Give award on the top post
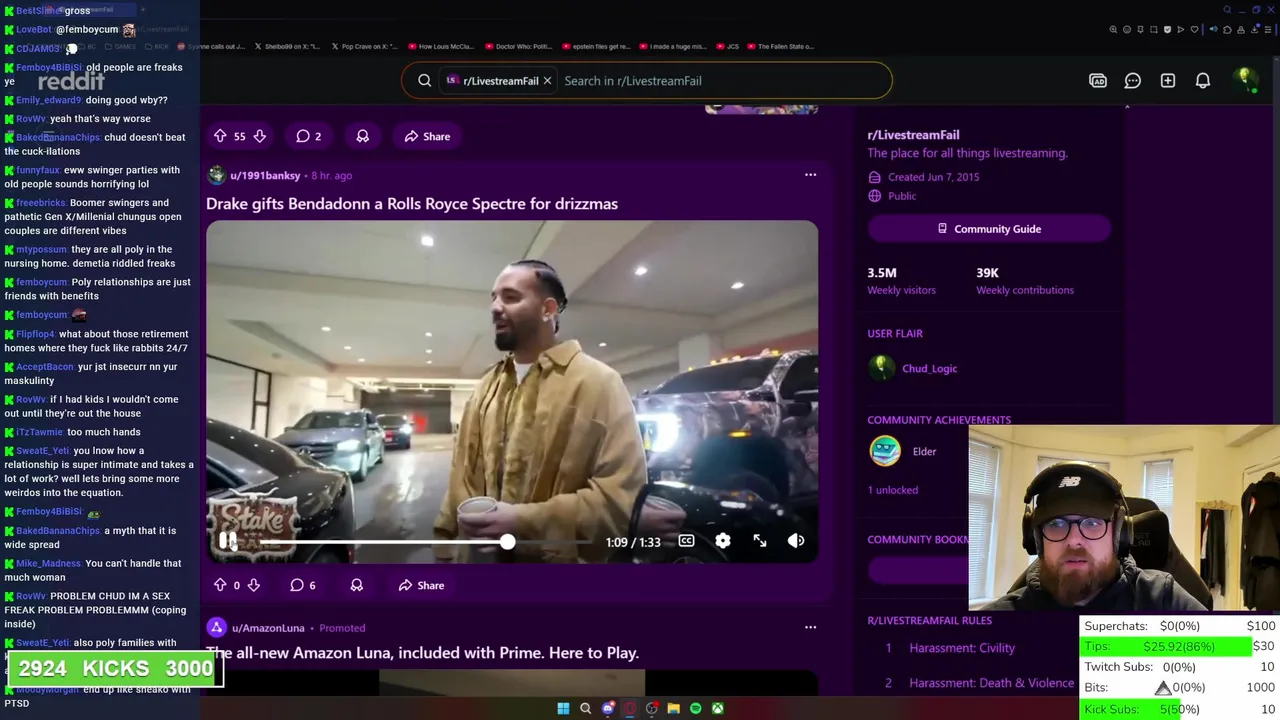1280x720 pixels. pyautogui.click(x=363, y=136)
